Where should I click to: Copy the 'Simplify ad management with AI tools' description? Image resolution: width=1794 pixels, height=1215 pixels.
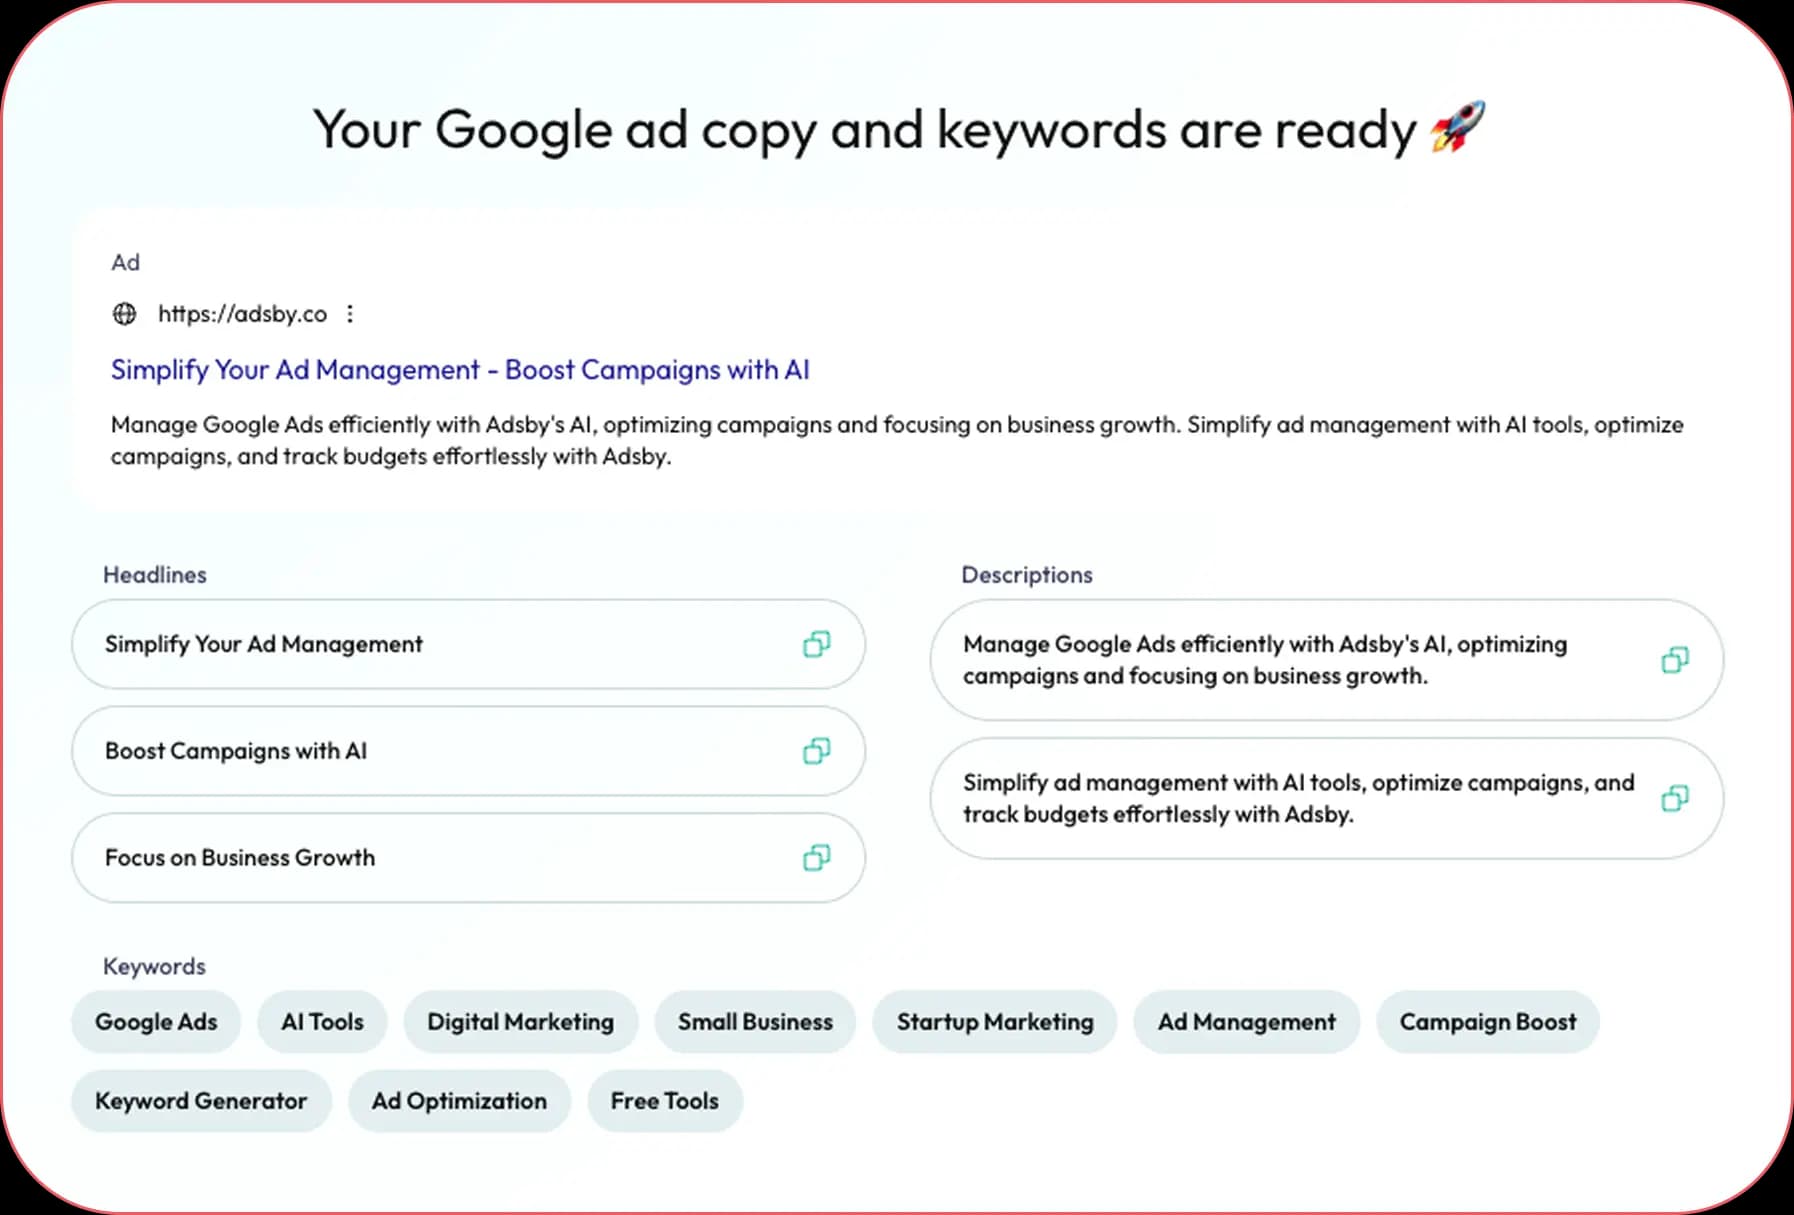pyautogui.click(x=1674, y=798)
